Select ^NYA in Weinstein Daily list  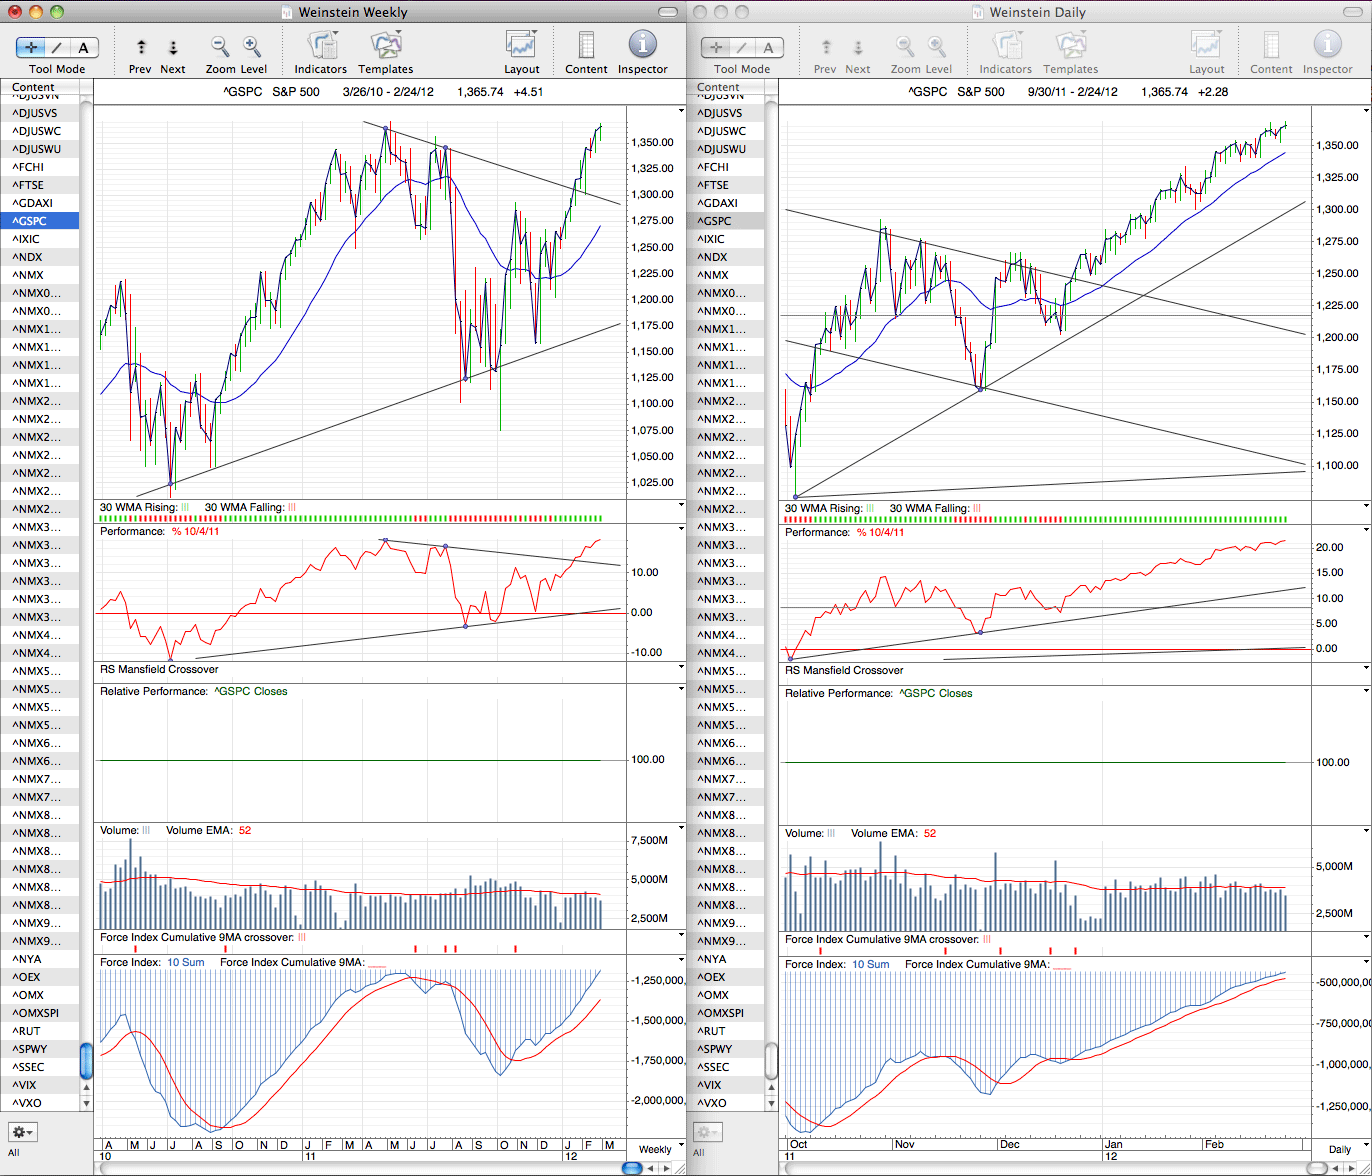[x=725, y=959]
